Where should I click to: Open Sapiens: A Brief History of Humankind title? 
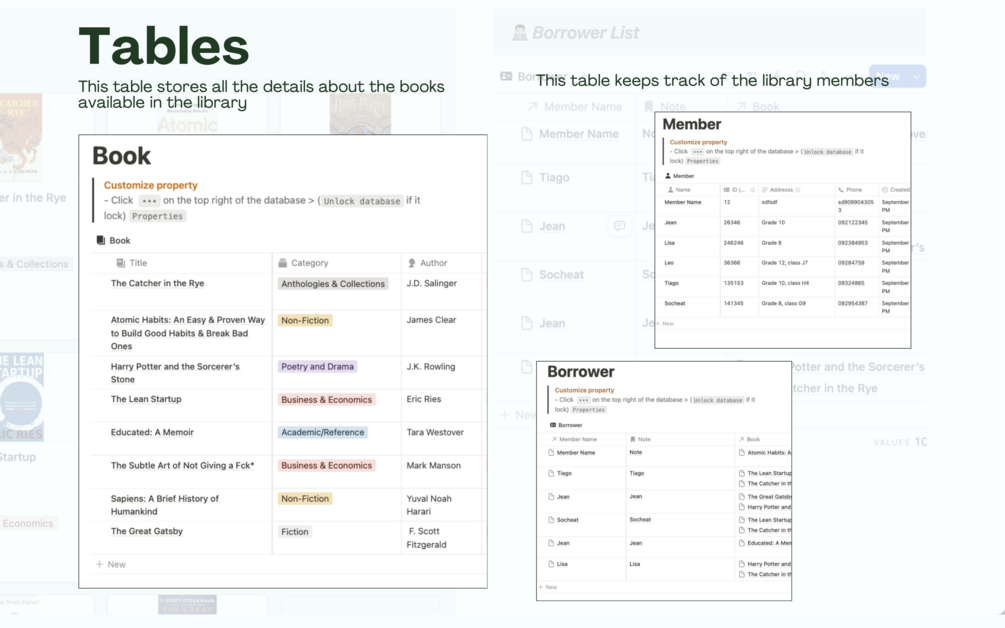pyautogui.click(x=165, y=505)
